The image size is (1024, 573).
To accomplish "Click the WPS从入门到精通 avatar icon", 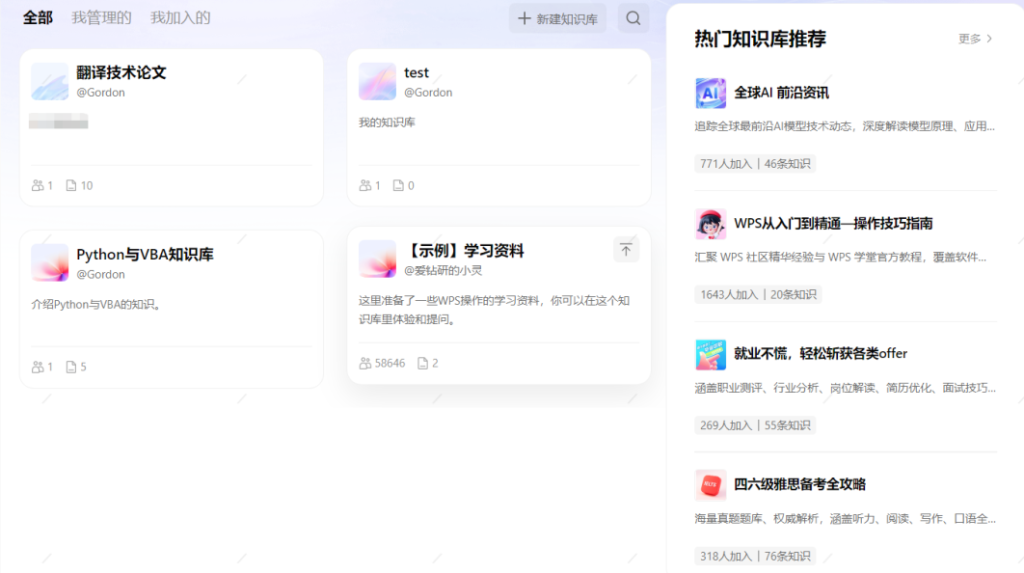I will tap(711, 223).
